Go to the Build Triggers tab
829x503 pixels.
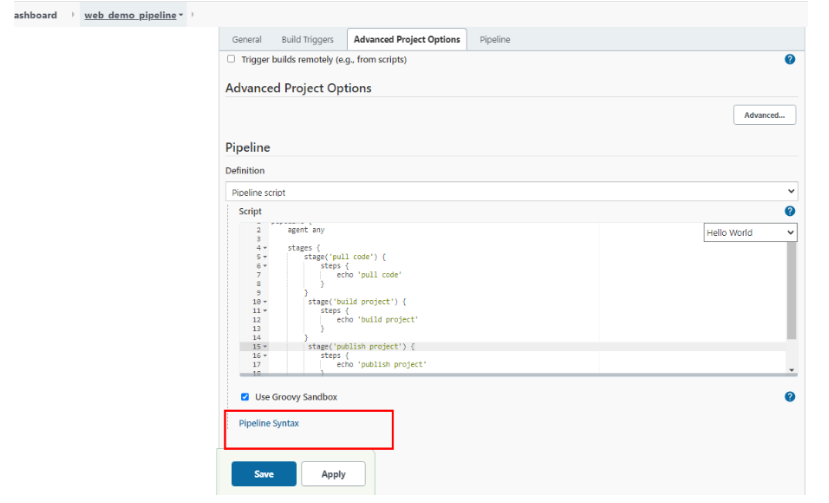[x=305, y=40]
